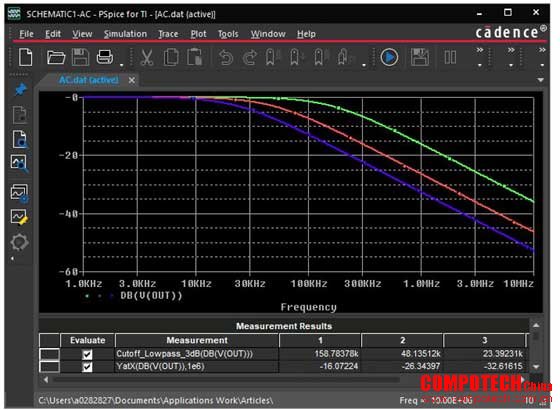Click the New file icon
This screenshot has width=560, height=410.
tap(25, 57)
